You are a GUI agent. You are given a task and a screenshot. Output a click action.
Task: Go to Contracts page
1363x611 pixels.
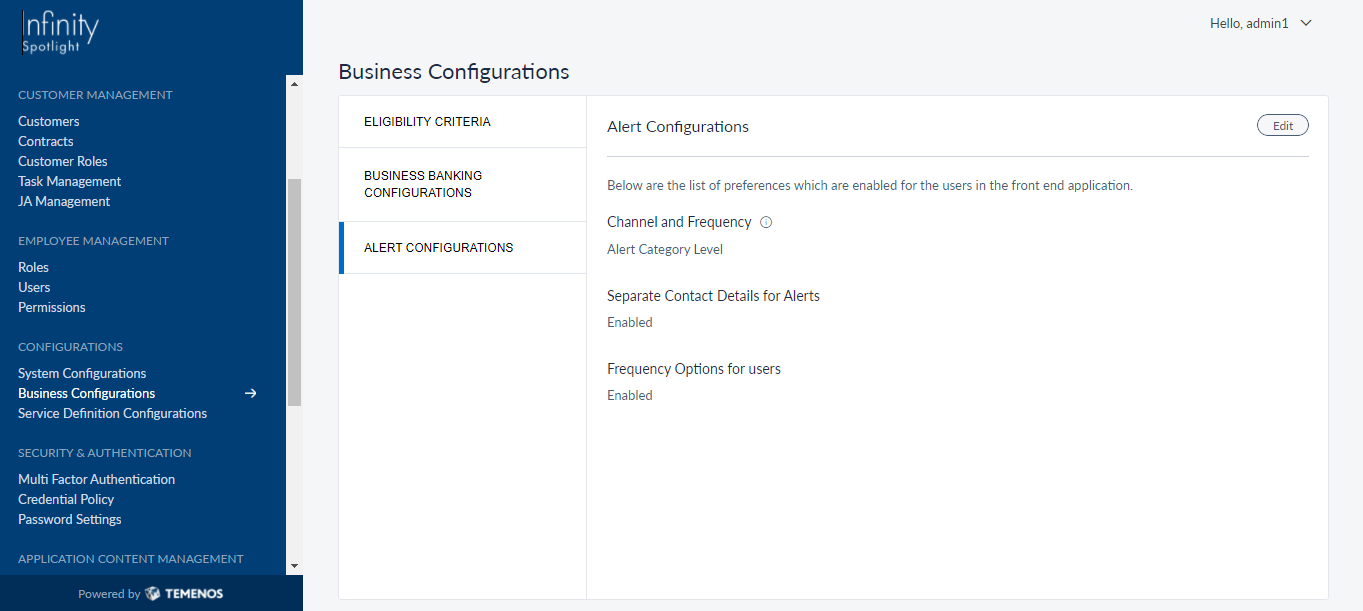46,141
